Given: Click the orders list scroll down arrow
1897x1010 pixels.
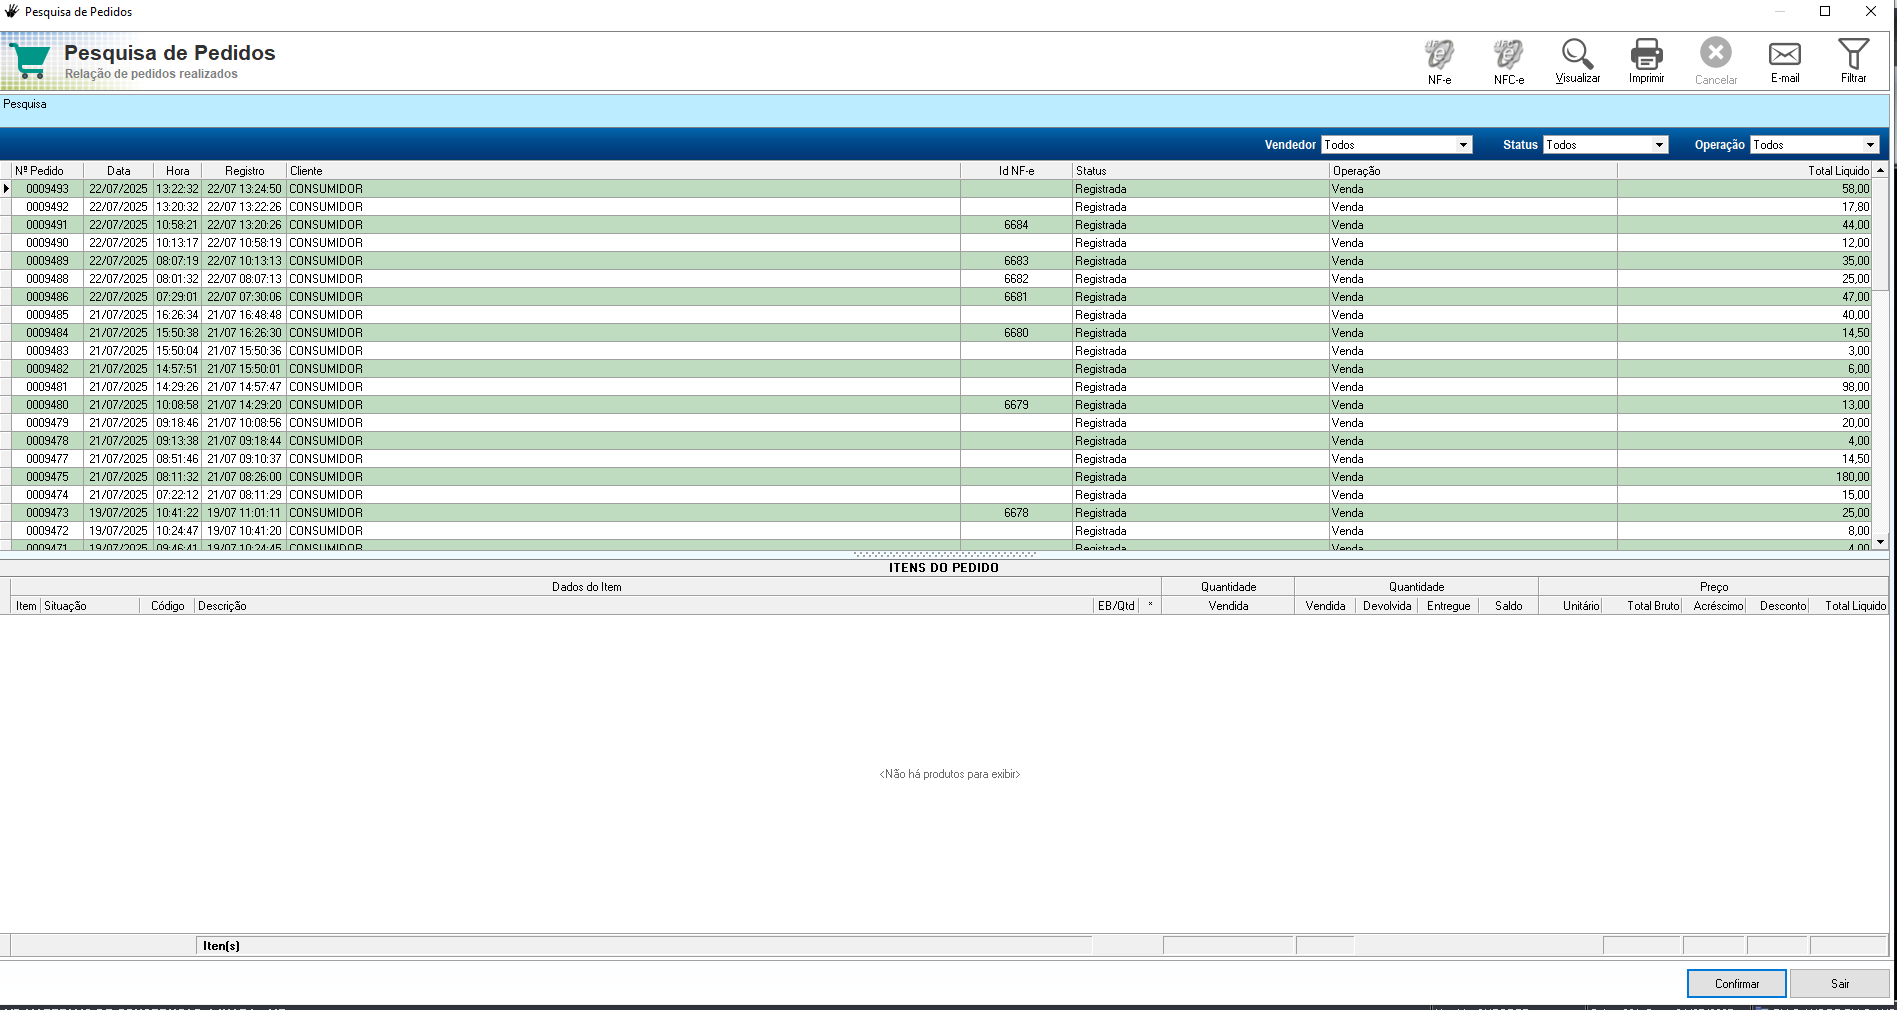Looking at the screenshot, I should click(1880, 542).
